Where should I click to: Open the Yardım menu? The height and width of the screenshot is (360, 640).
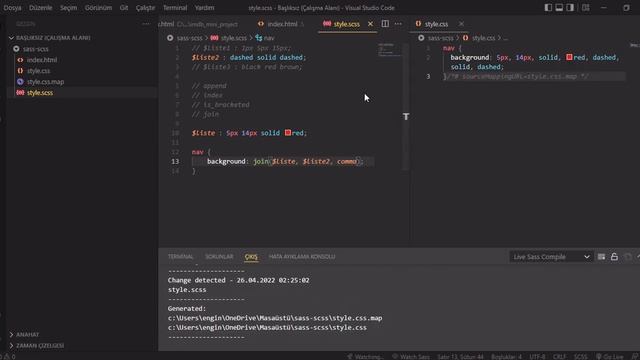tap(204, 8)
